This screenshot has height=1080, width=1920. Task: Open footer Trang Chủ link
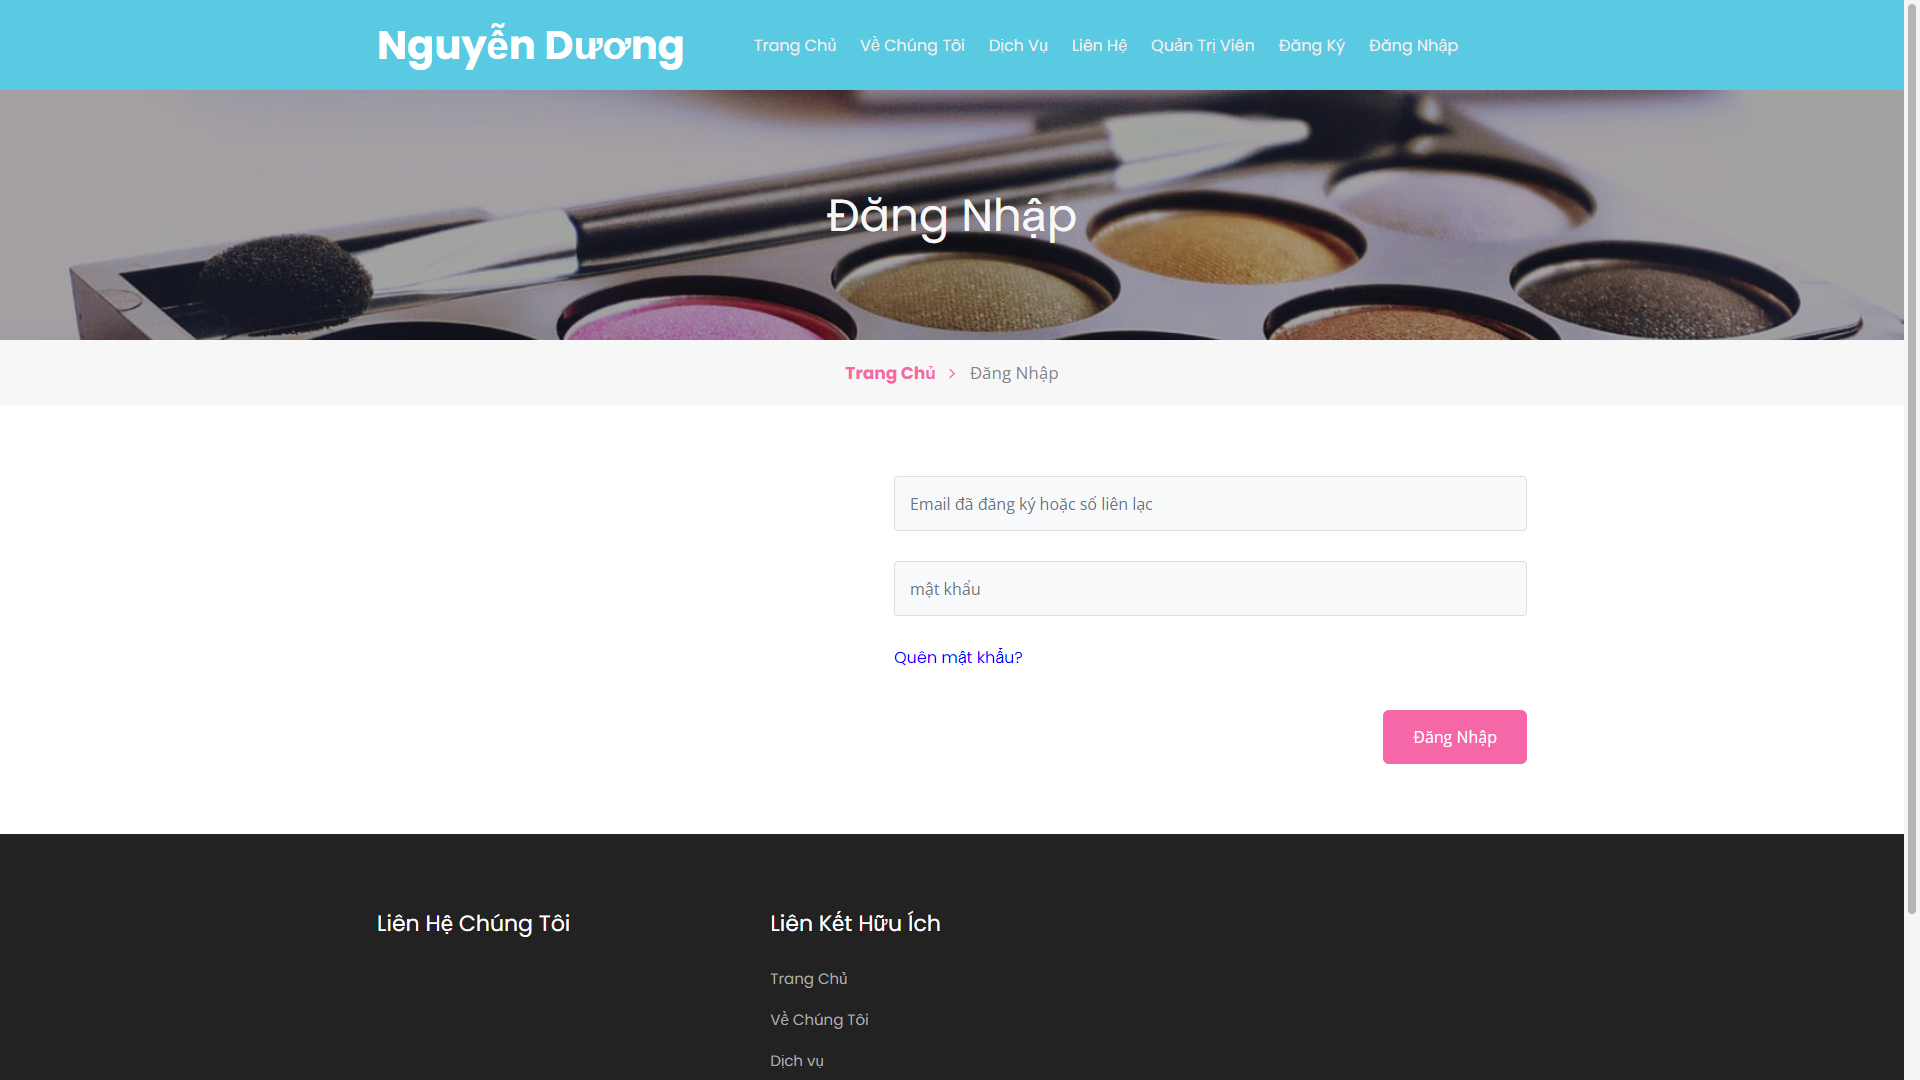pos(808,979)
